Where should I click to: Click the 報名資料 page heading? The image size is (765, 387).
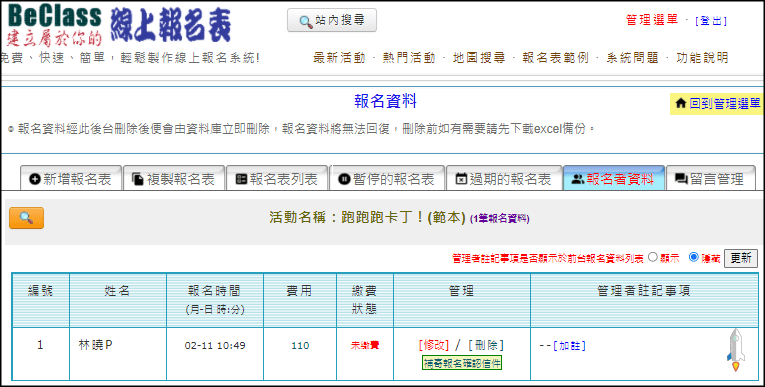[x=385, y=102]
